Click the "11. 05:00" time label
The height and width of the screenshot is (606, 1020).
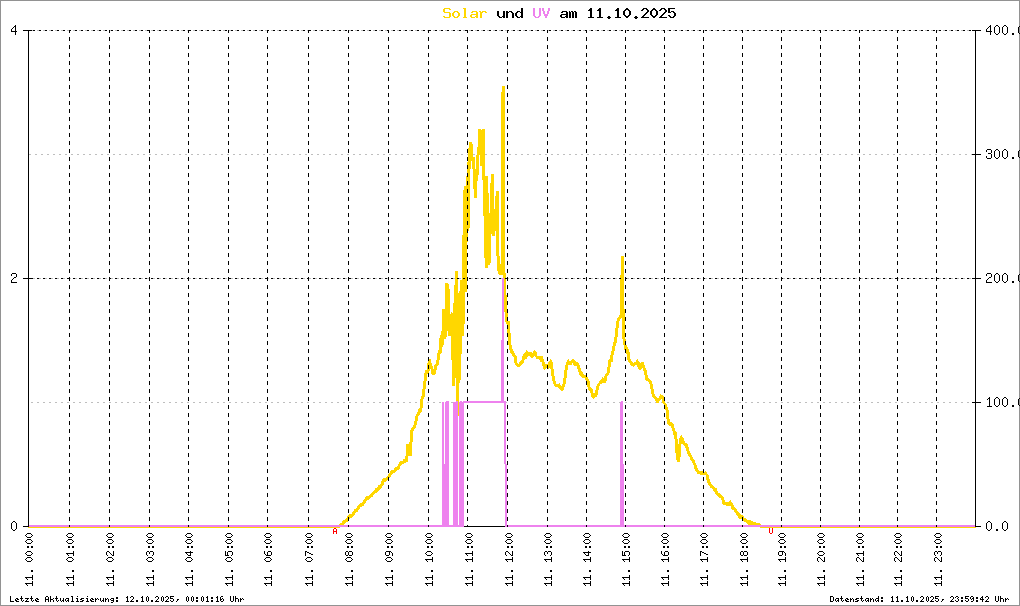point(228,559)
